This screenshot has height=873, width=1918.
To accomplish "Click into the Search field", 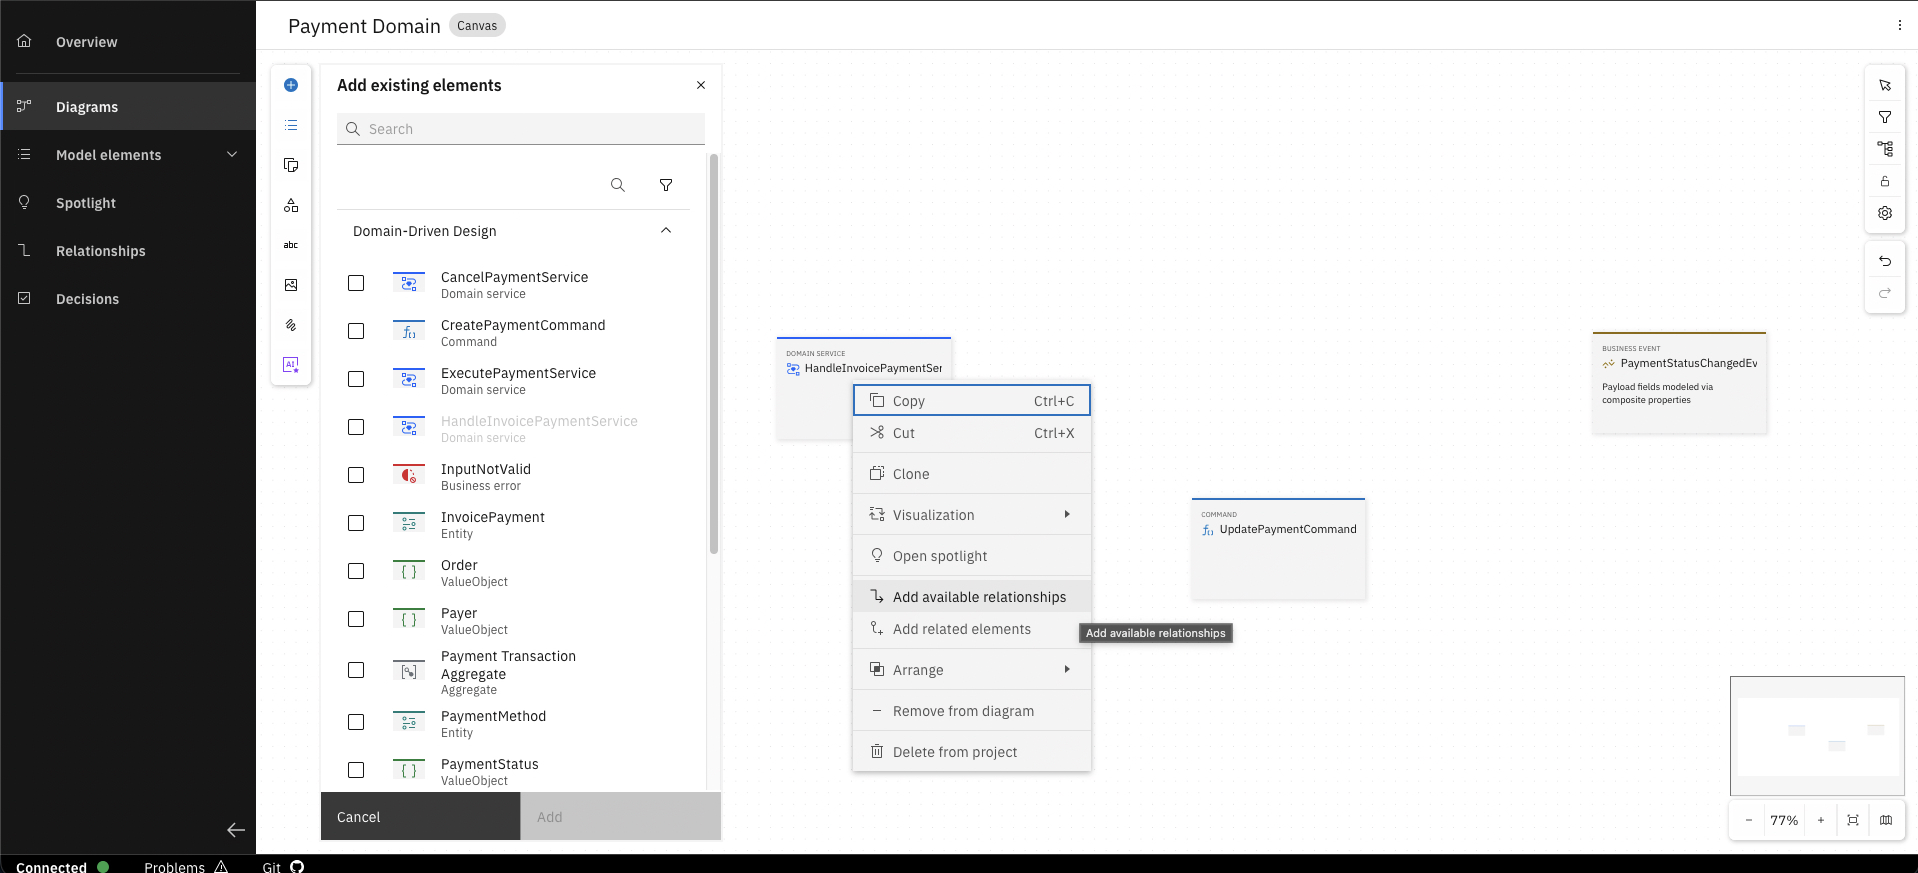I will point(521,129).
